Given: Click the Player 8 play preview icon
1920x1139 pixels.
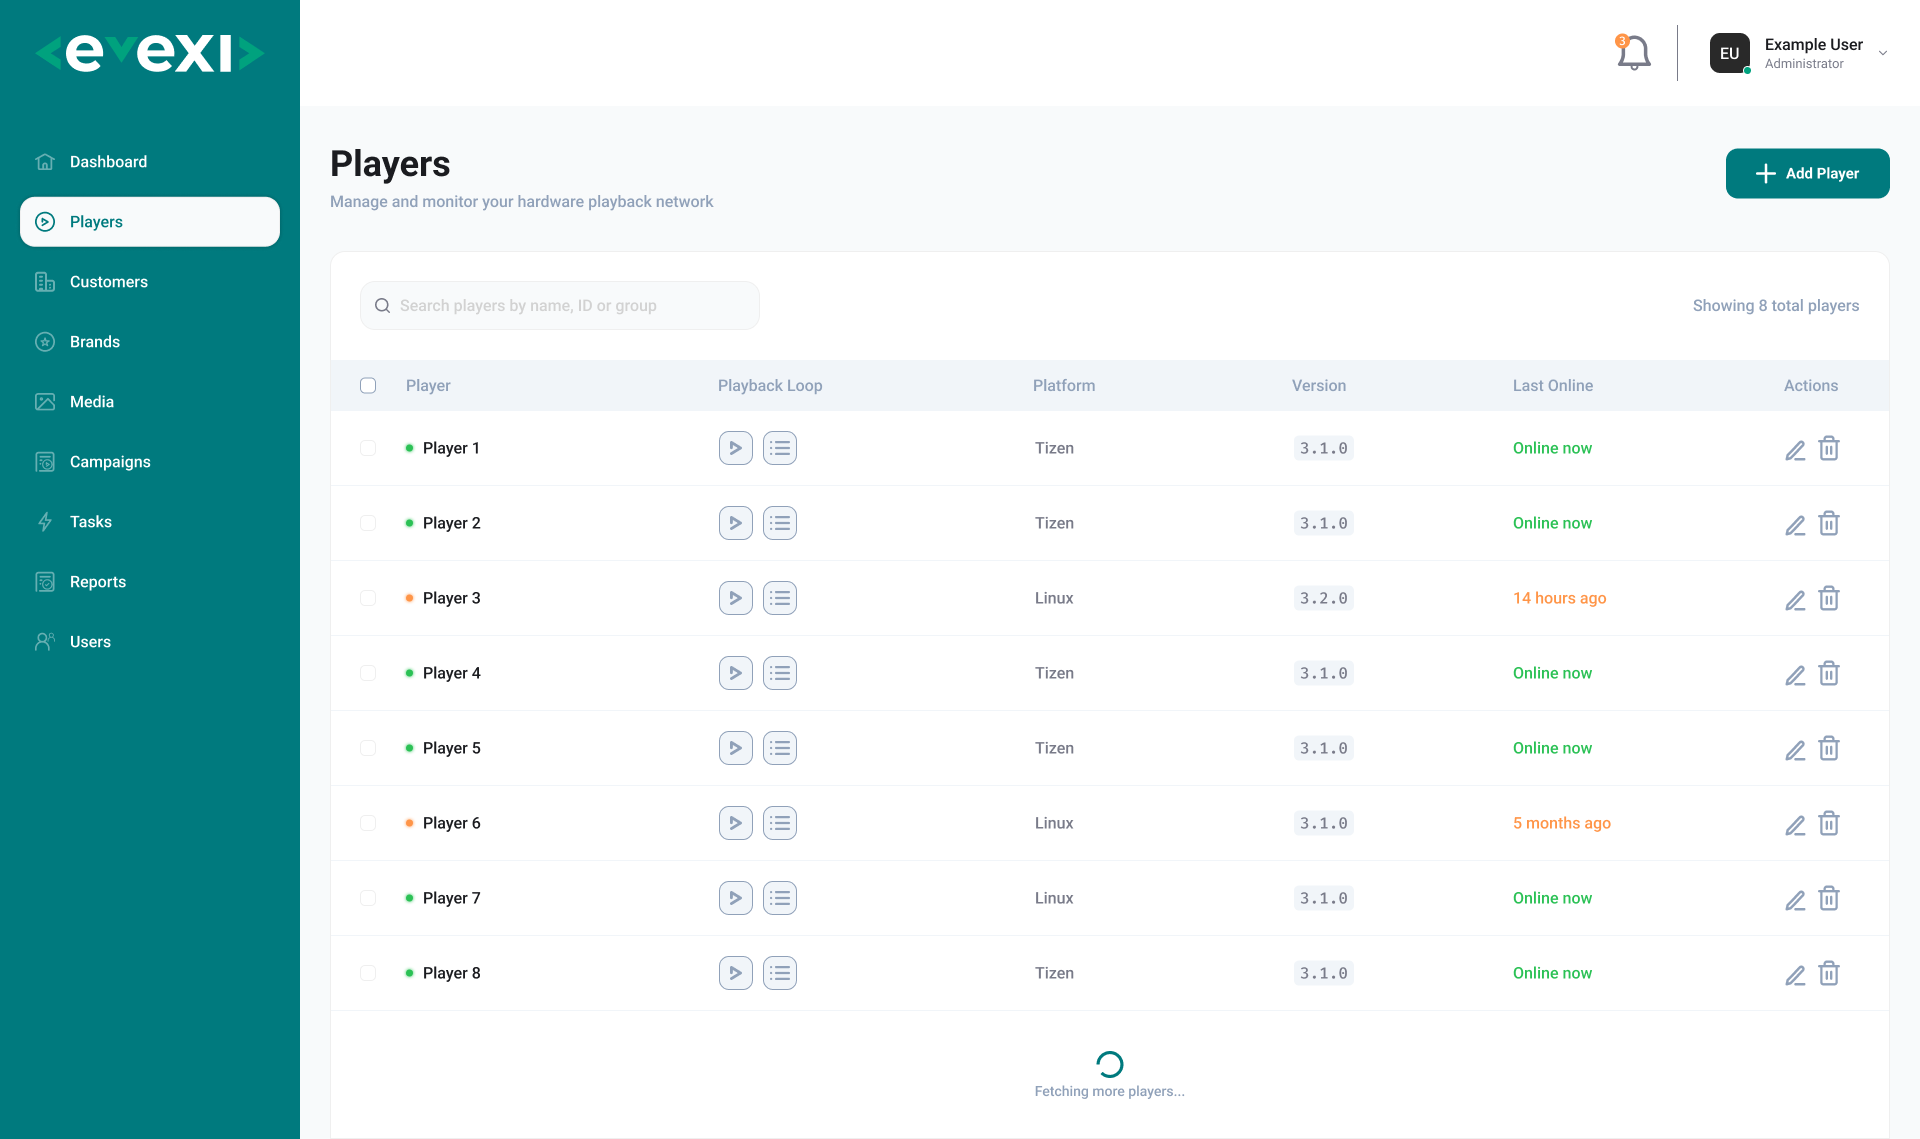Looking at the screenshot, I should (x=736, y=973).
